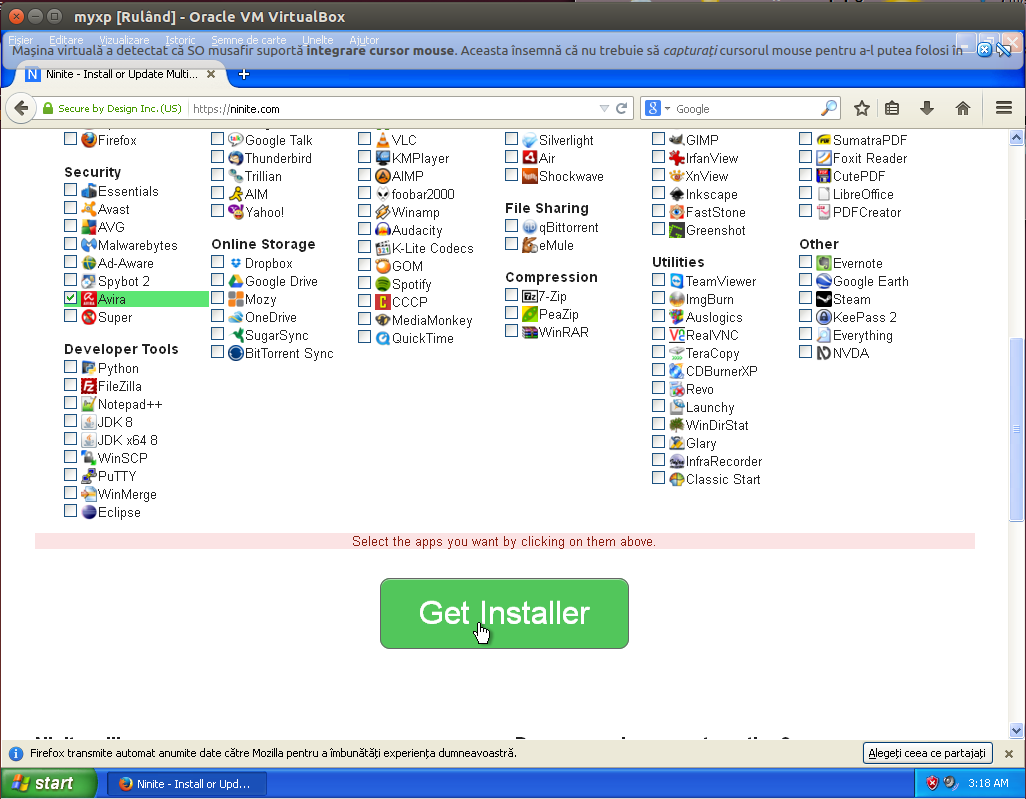This screenshot has width=1026, height=799.
Task: Click the Malwarebytes icon
Action: pos(88,245)
